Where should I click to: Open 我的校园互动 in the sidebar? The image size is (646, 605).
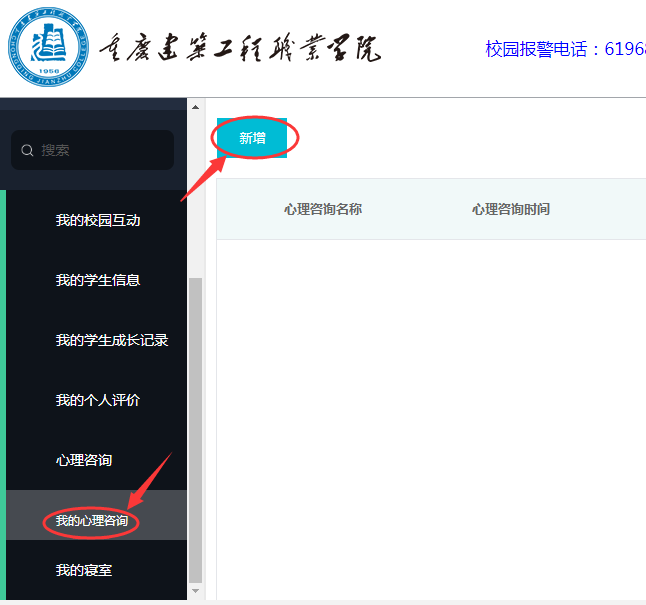[97, 220]
